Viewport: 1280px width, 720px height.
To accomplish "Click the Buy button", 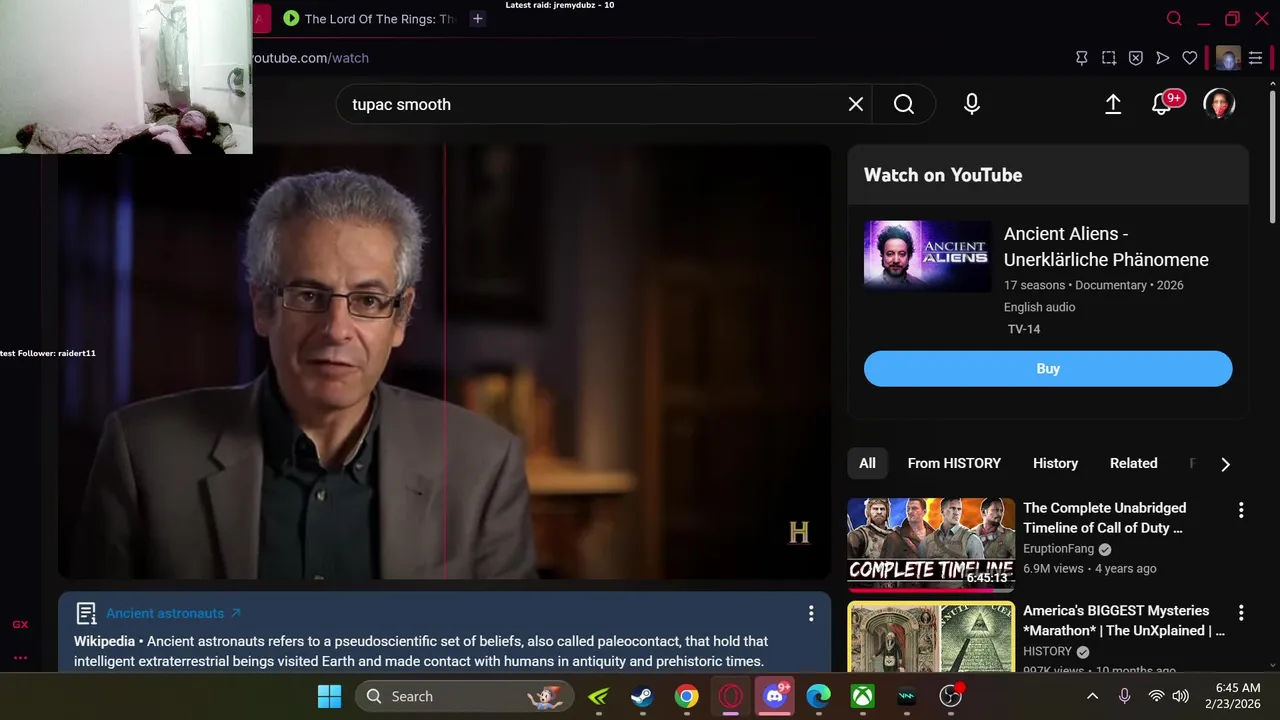I will tap(1048, 369).
